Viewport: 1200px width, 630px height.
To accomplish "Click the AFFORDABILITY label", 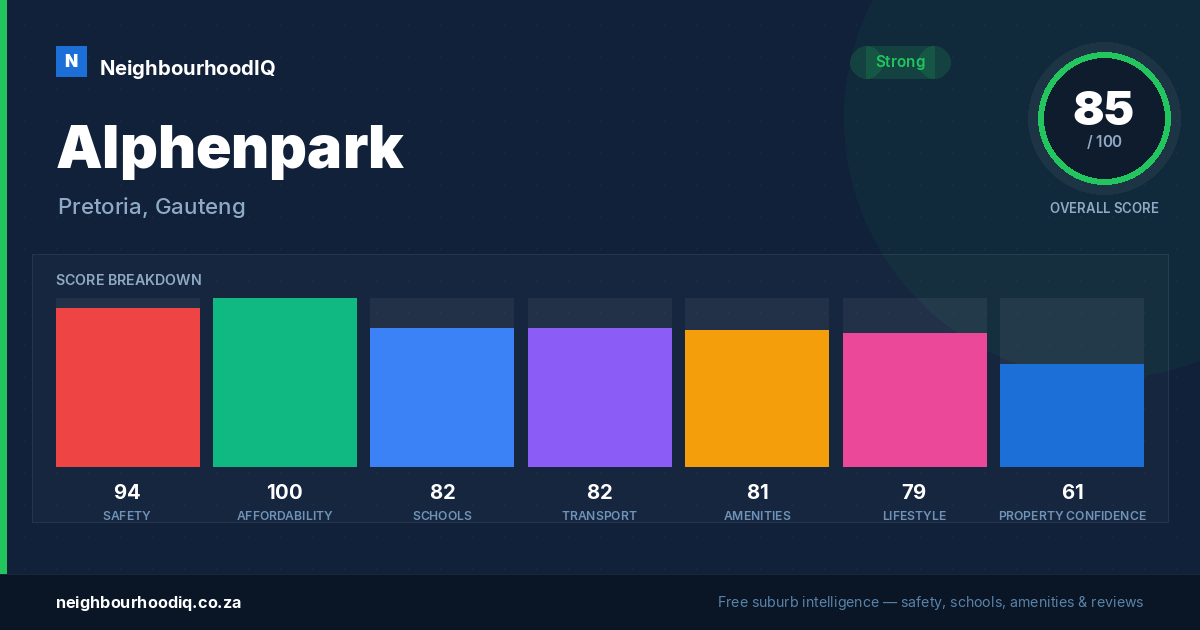I will pyautogui.click(x=285, y=516).
